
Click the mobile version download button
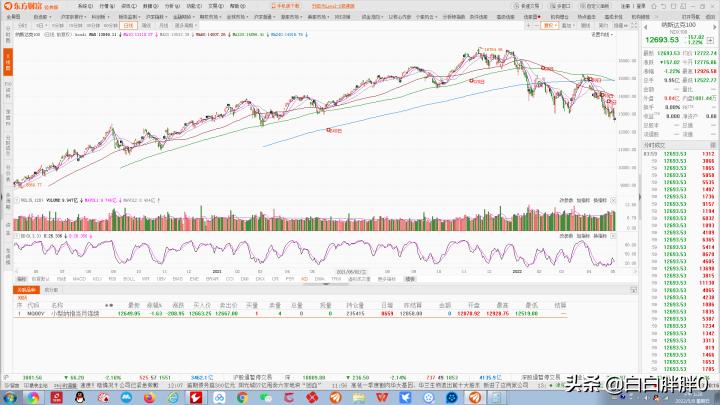[x=286, y=6]
